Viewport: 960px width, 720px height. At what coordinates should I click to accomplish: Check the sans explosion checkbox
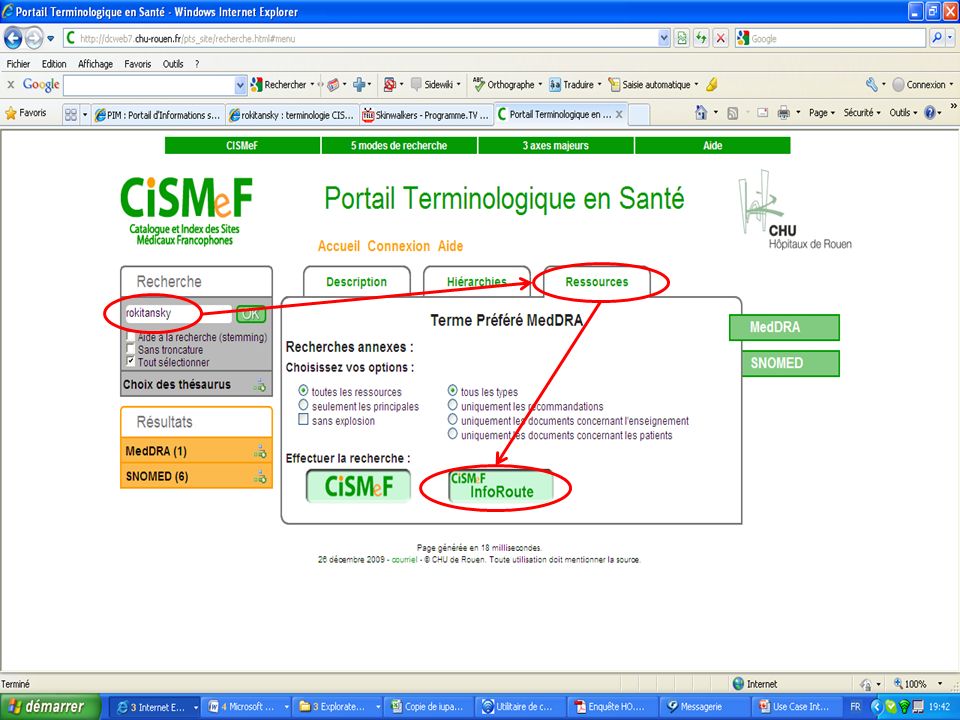click(x=303, y=419)
